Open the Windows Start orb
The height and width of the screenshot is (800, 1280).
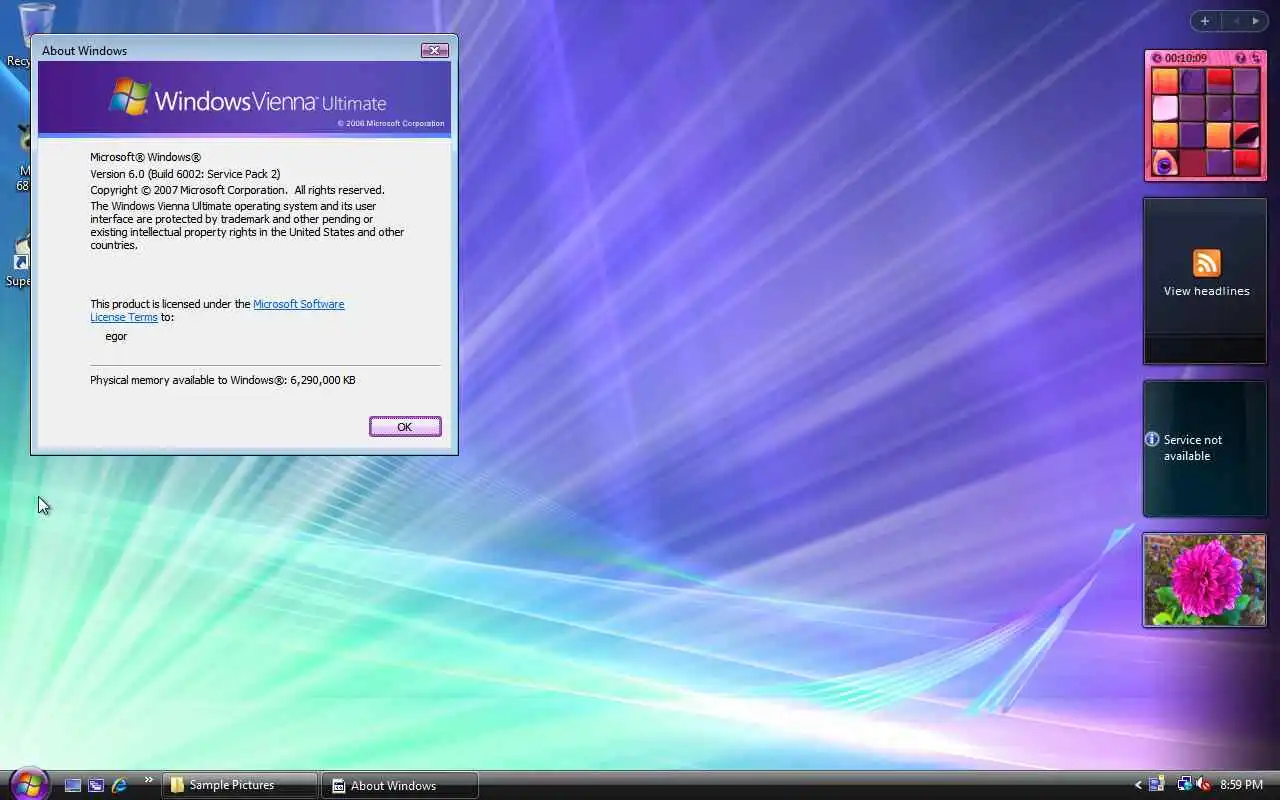coord(28,783)
